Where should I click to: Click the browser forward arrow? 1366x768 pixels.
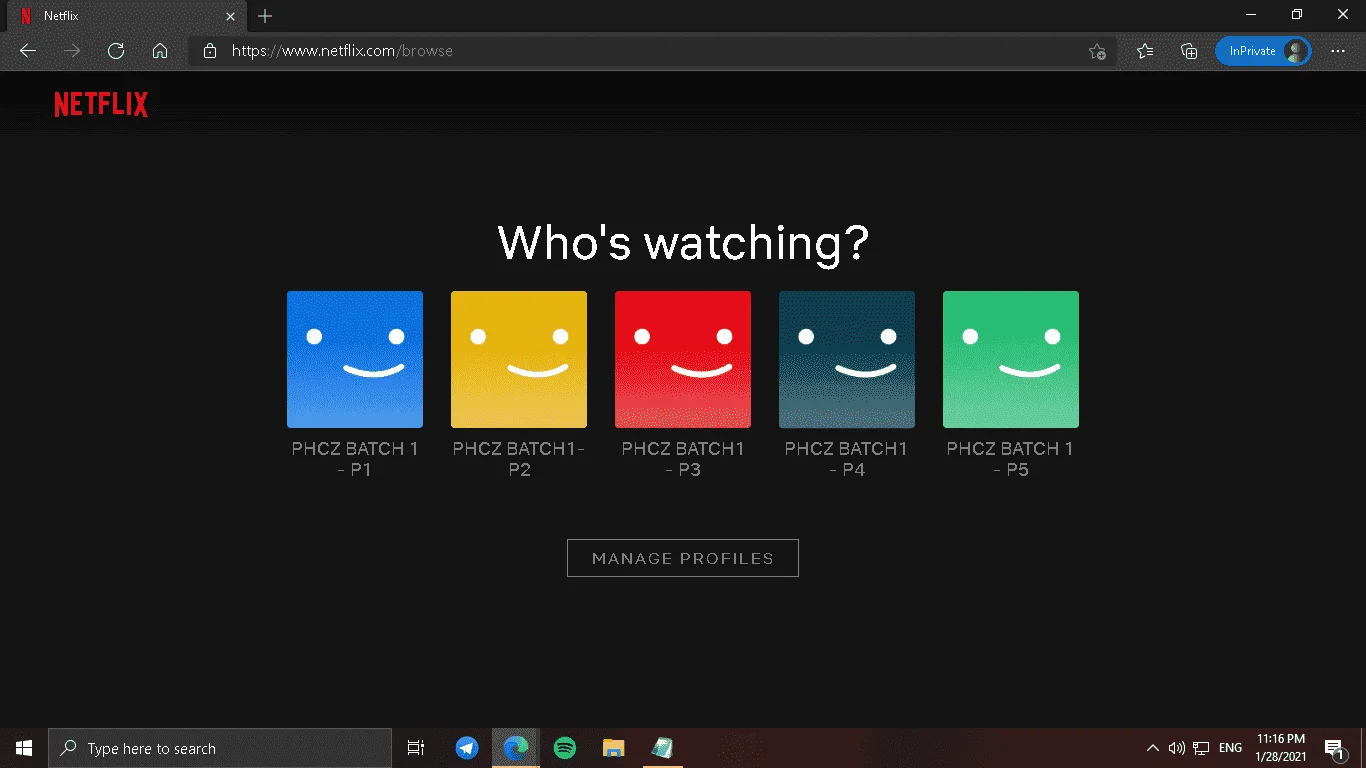pyautogui.click(x=72, y=51)
